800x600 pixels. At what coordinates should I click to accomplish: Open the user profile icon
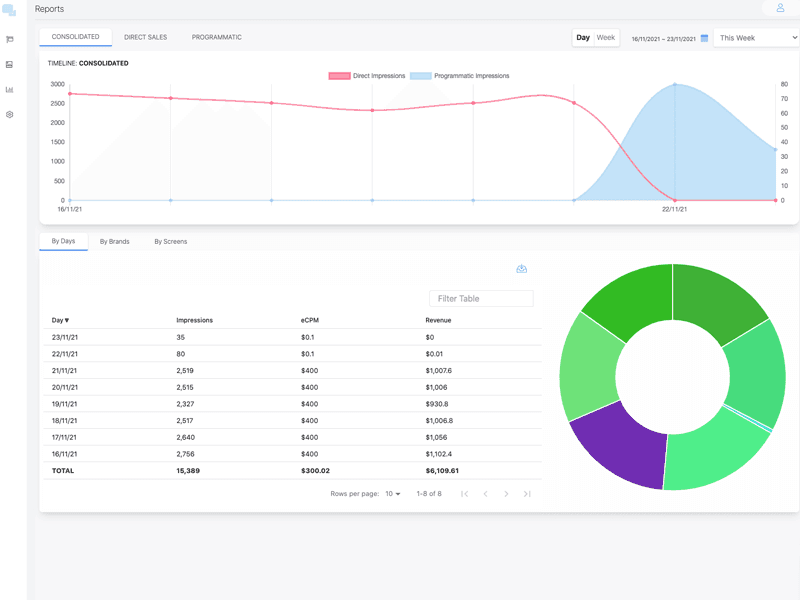click(780, 8)
